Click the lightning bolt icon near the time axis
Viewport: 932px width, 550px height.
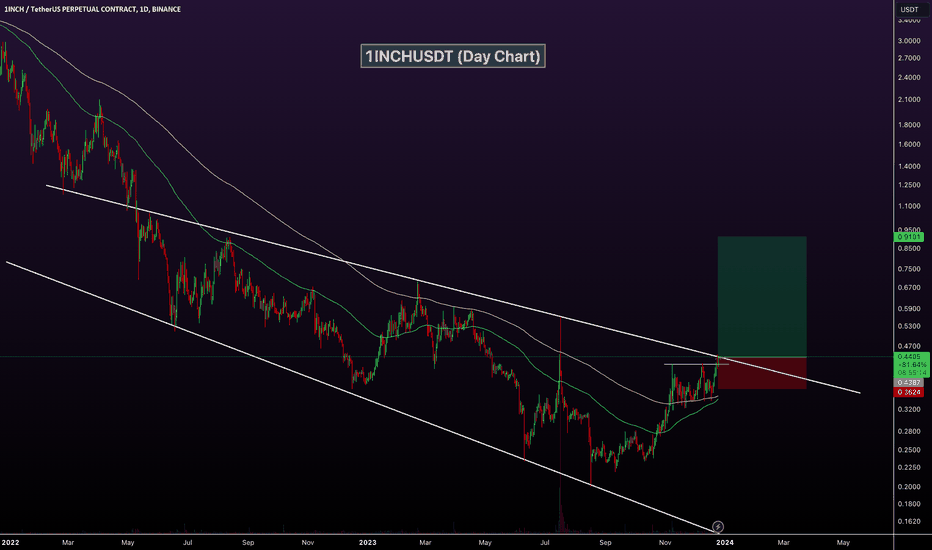click(718, 526)
